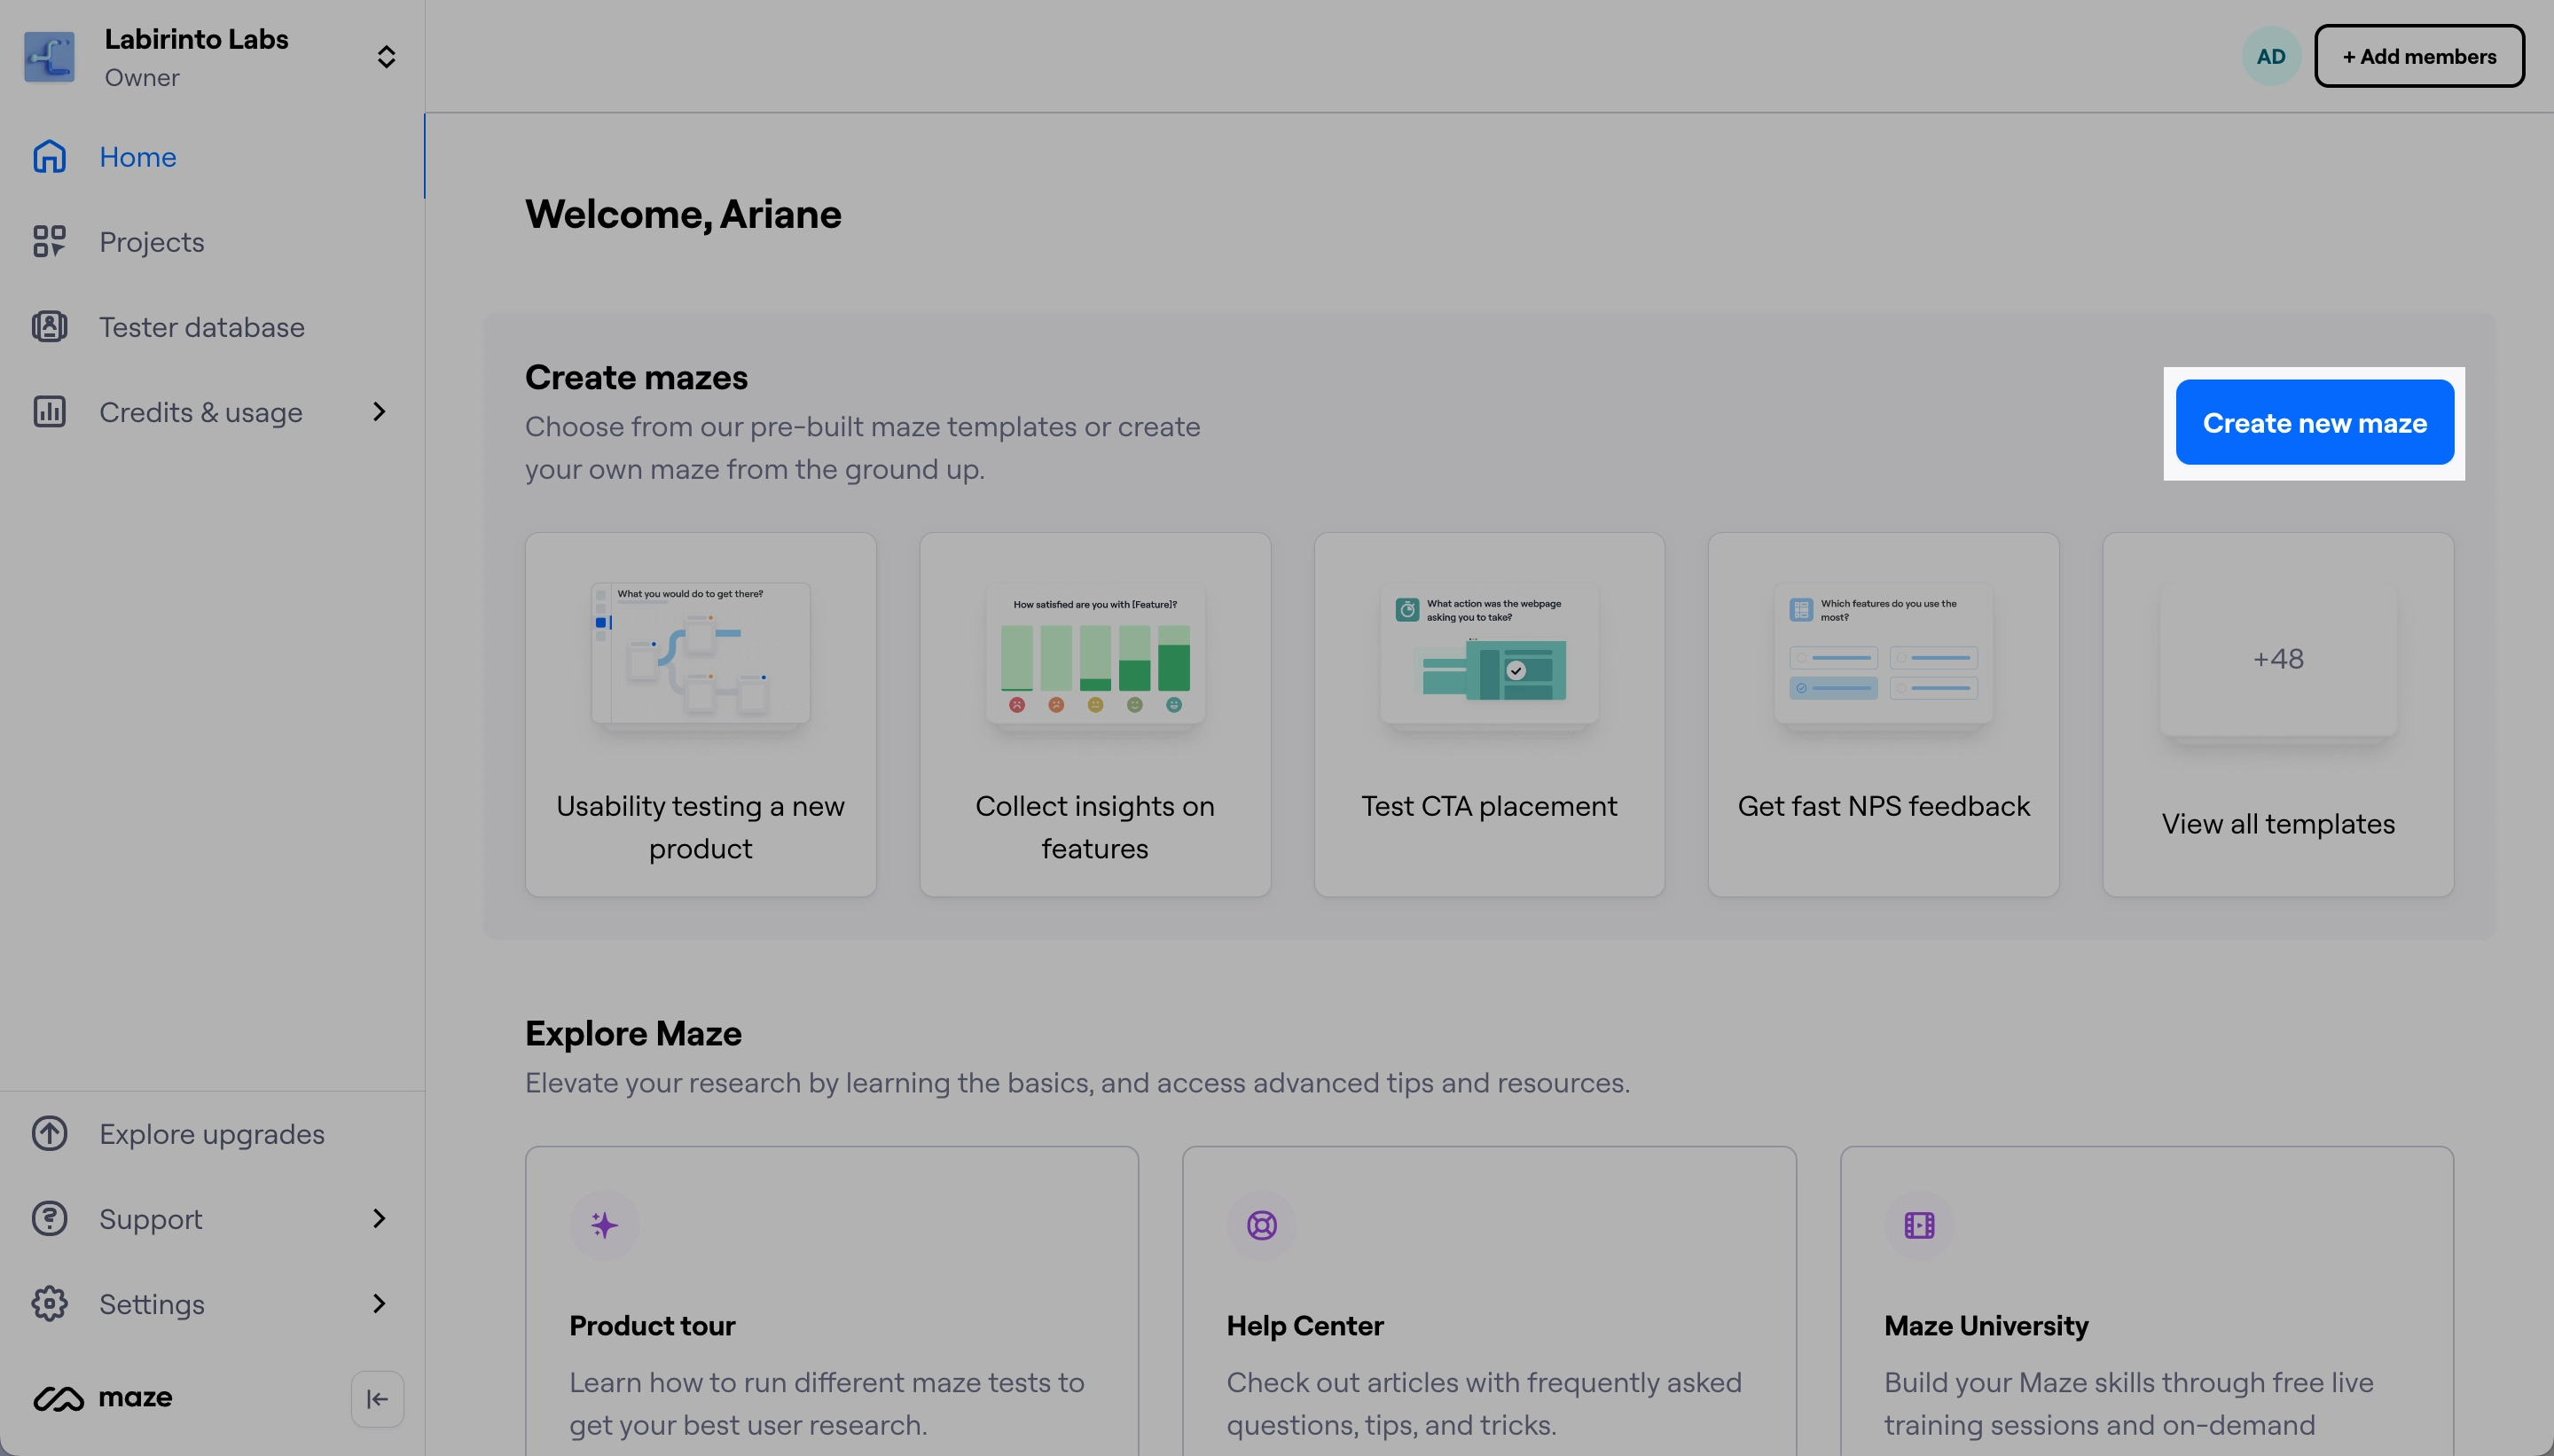Go to Projects in the sidebar

[151, 242]
